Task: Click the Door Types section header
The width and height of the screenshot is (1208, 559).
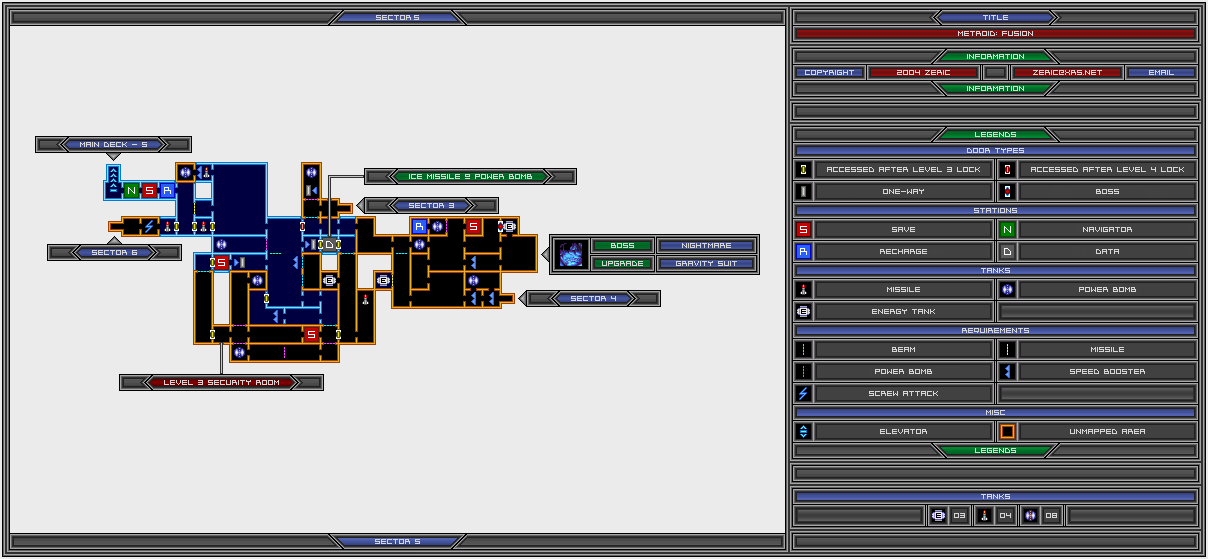Action: click(x=995, y=151)
